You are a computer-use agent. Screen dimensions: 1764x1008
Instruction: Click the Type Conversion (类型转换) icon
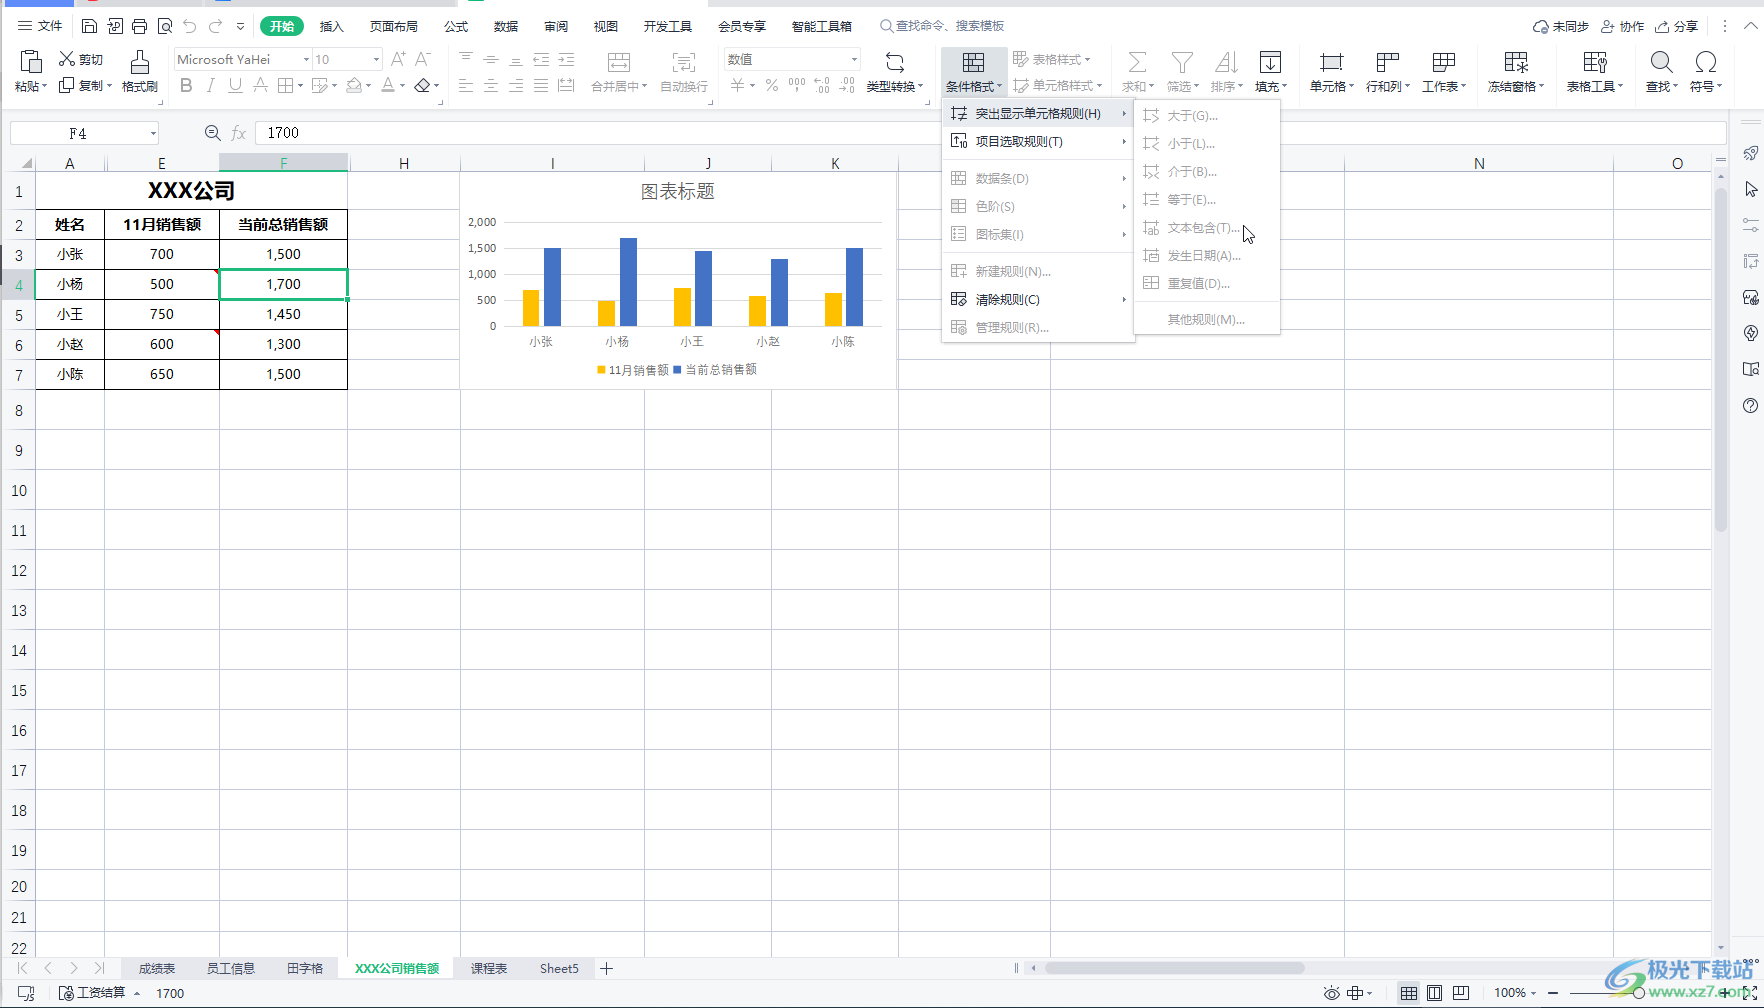(x=895, y=63)
